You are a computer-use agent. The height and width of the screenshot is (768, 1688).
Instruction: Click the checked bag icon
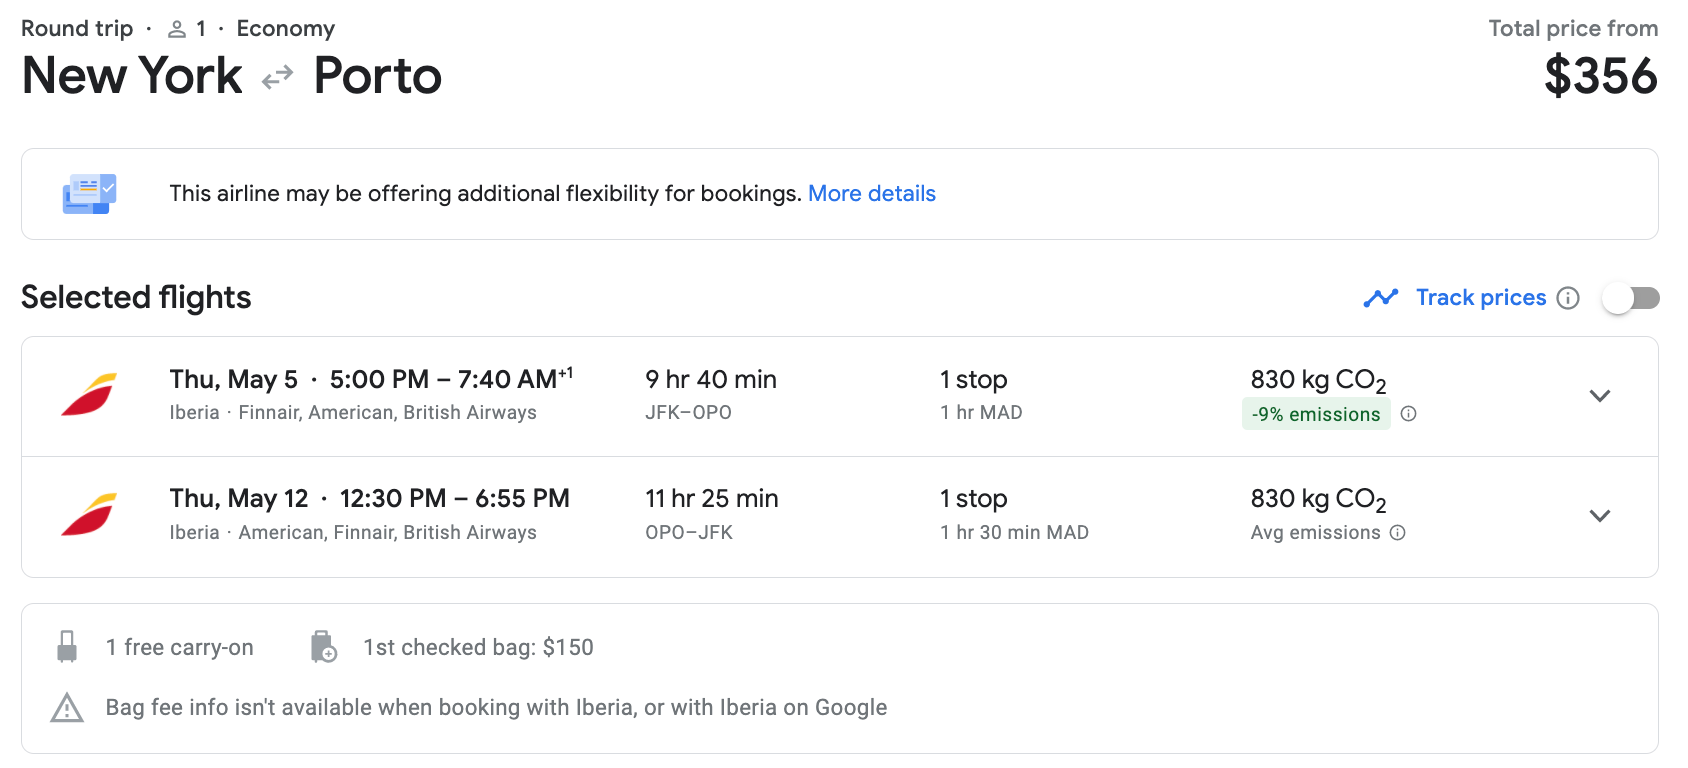323,647
